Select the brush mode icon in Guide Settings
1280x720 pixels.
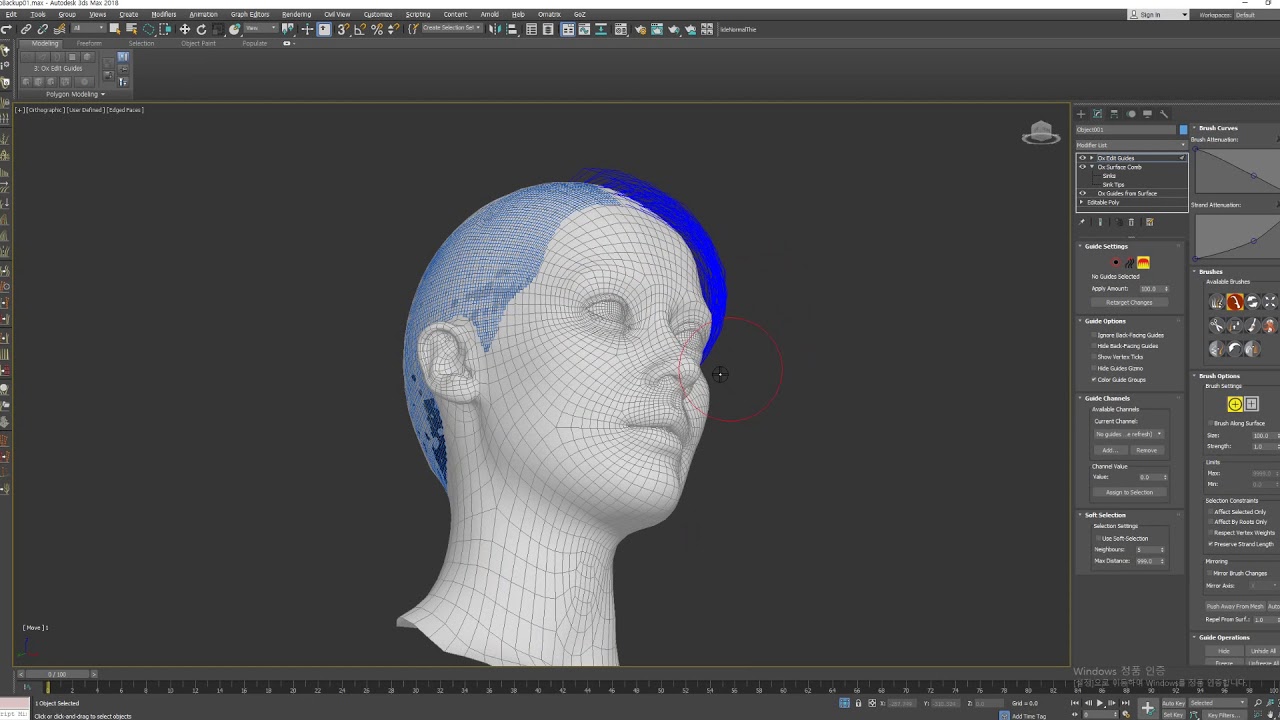tap(1143, 263)
